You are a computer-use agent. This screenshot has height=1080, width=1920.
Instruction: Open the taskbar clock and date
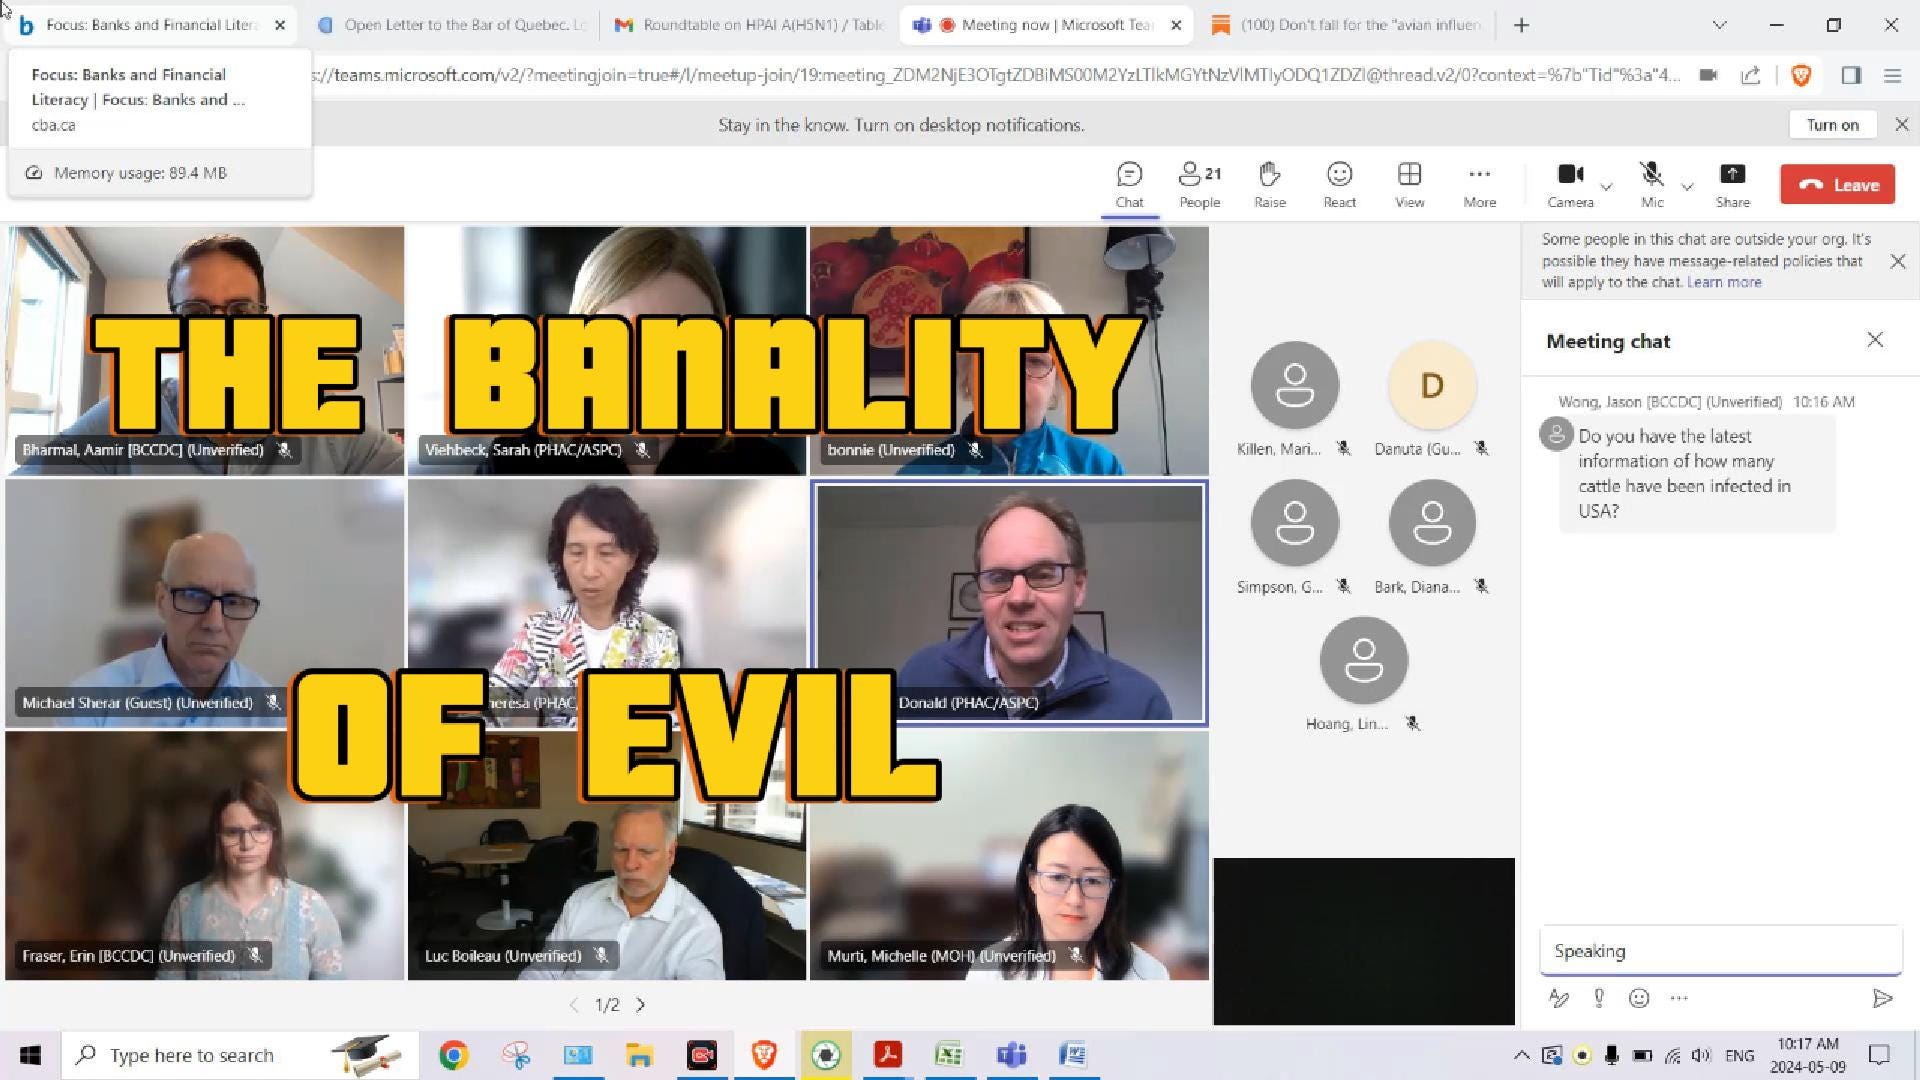[x=1808, y=1055]
